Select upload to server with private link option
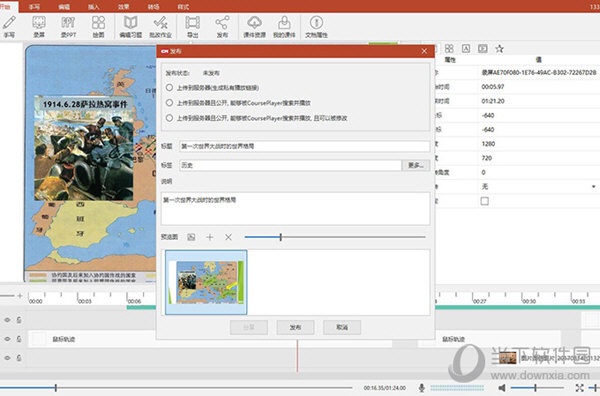600x396 pixels. pyautogui.click(x=169, y=88)
